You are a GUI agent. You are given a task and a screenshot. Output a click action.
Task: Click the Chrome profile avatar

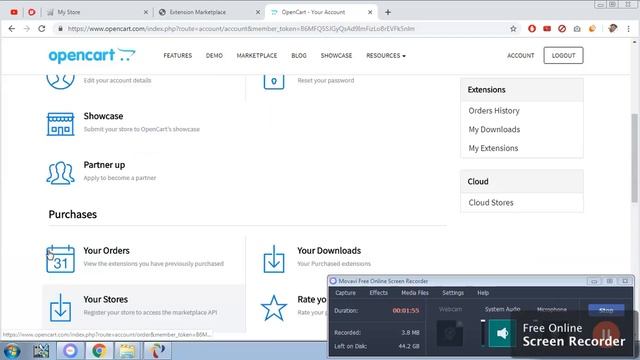[613, 28]
